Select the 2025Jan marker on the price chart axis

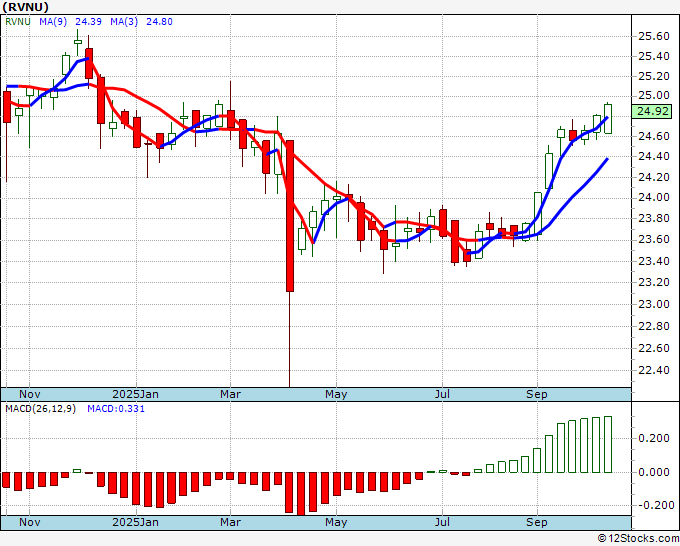coord(134,394)
